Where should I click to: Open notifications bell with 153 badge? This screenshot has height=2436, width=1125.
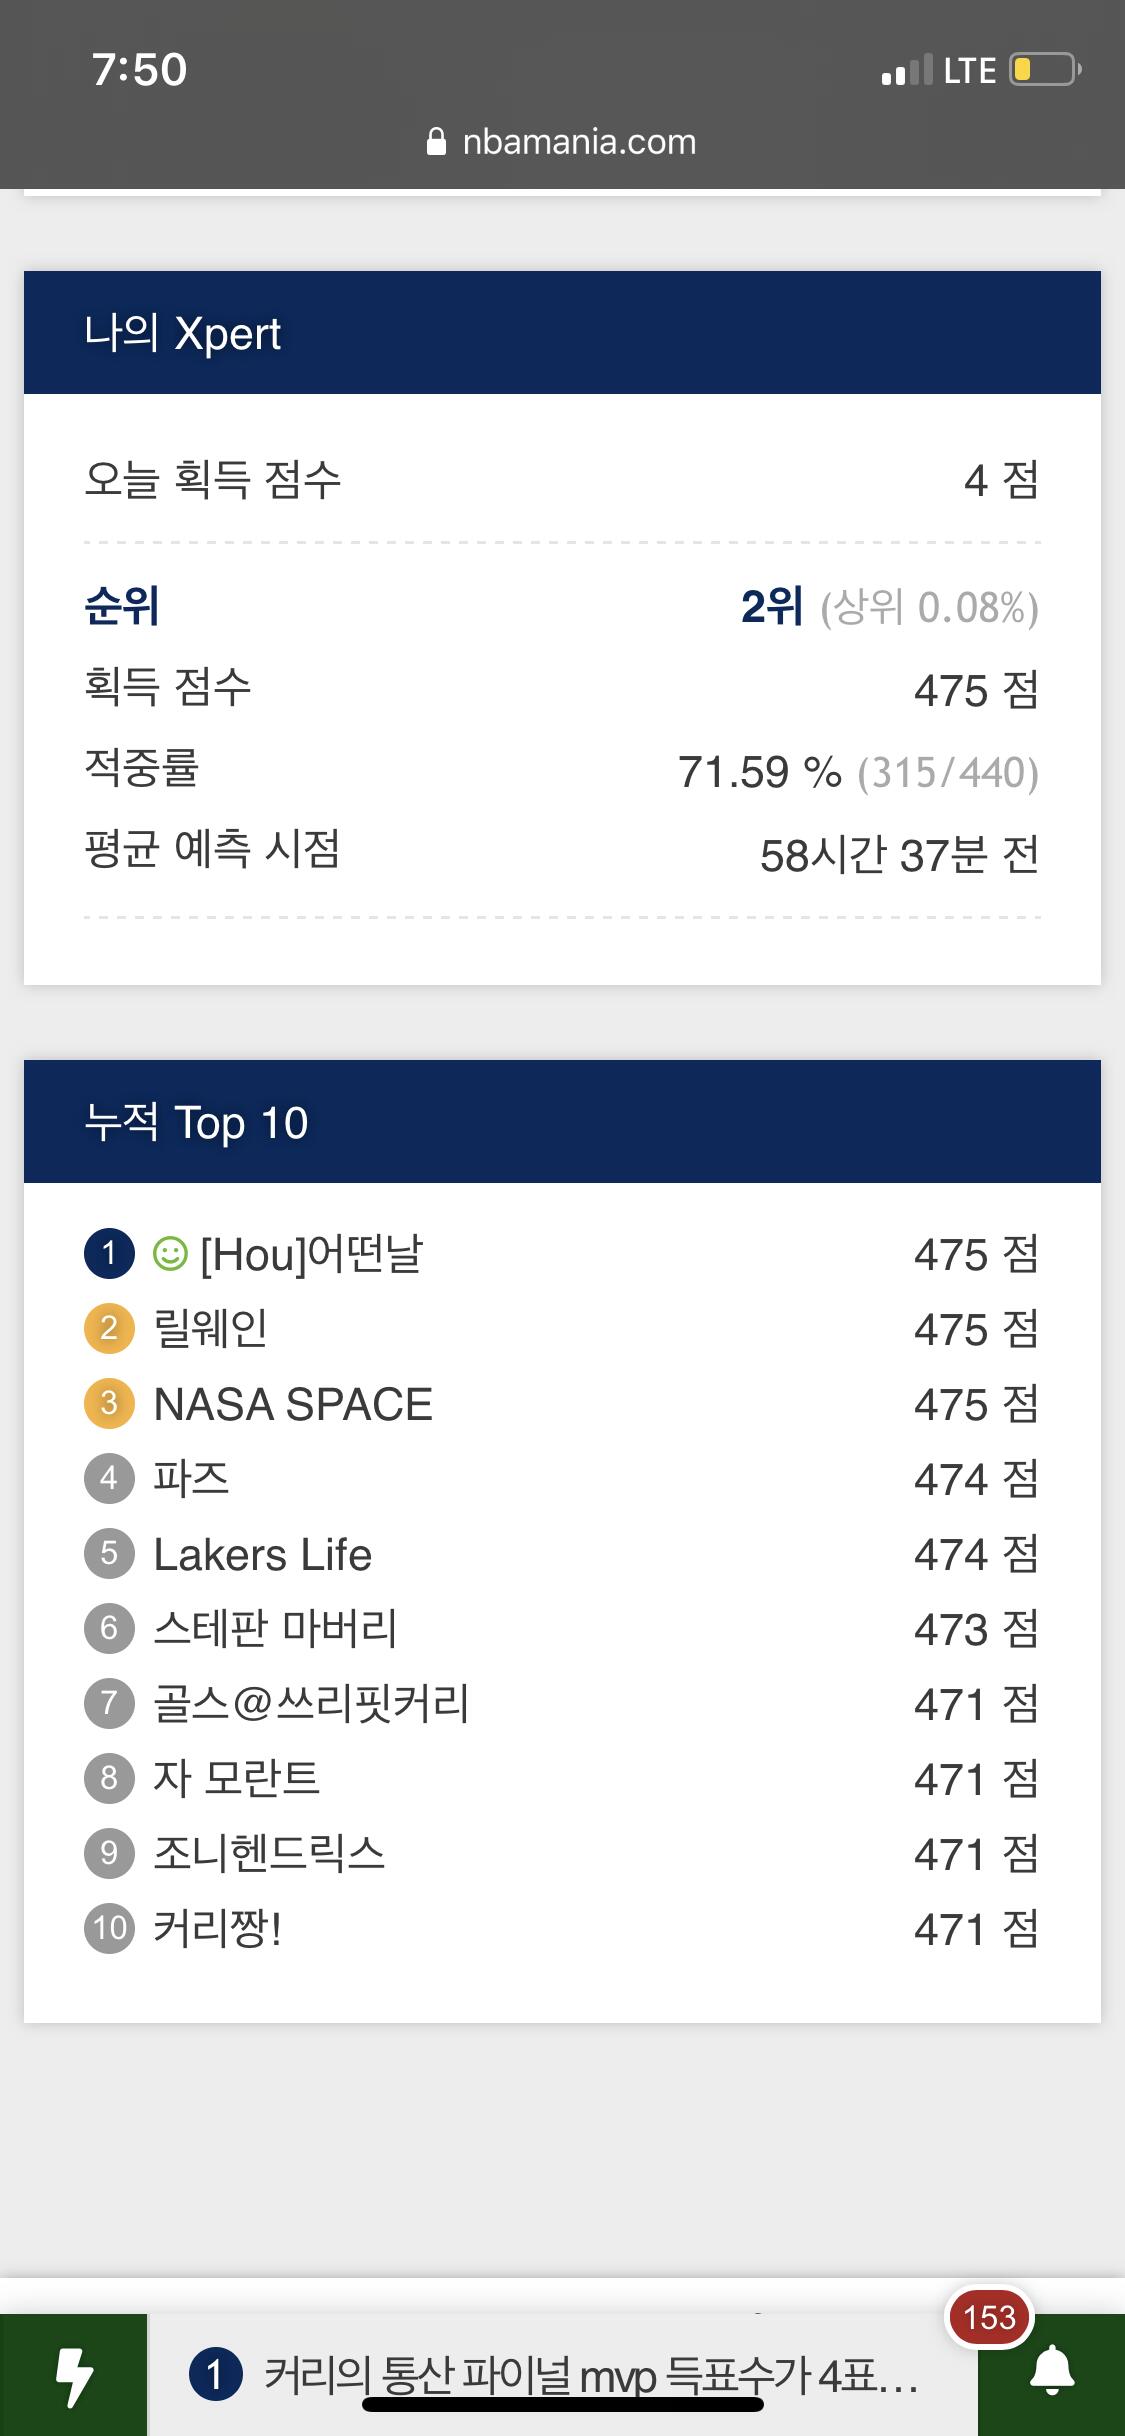[x=1051, y=2372]
